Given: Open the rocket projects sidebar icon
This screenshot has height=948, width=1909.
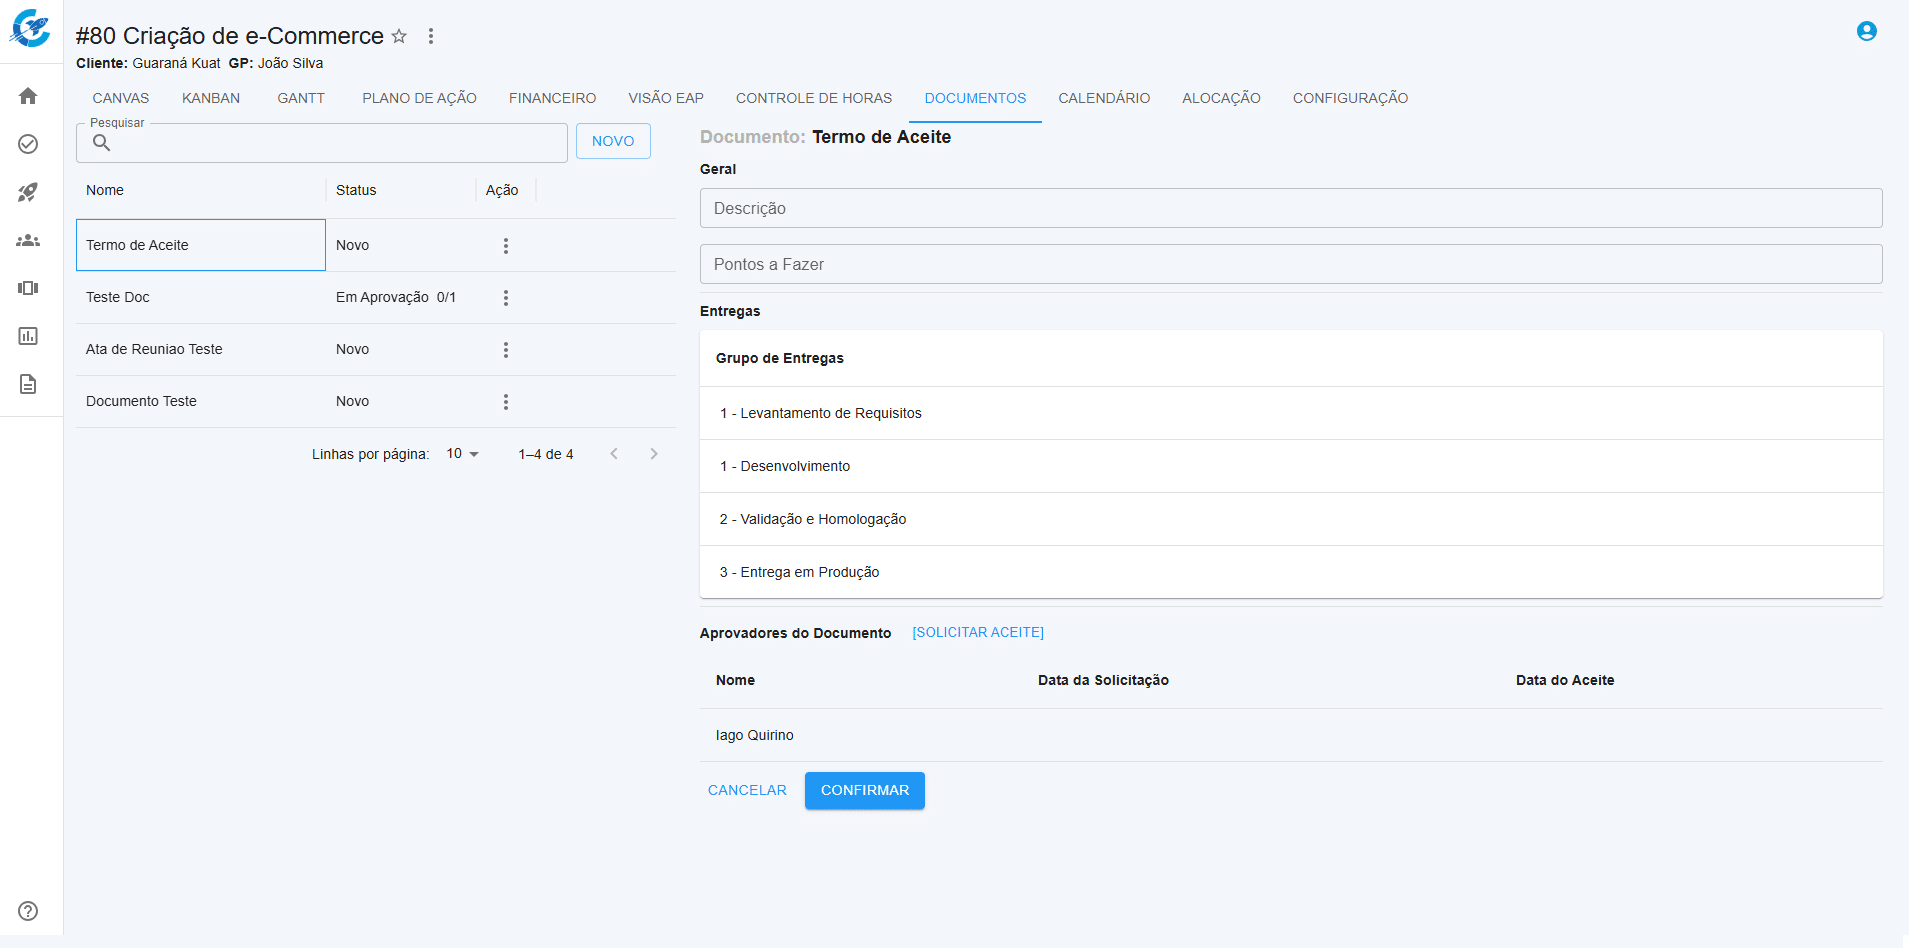Looking at the screenshot, I should pos(28,192).
